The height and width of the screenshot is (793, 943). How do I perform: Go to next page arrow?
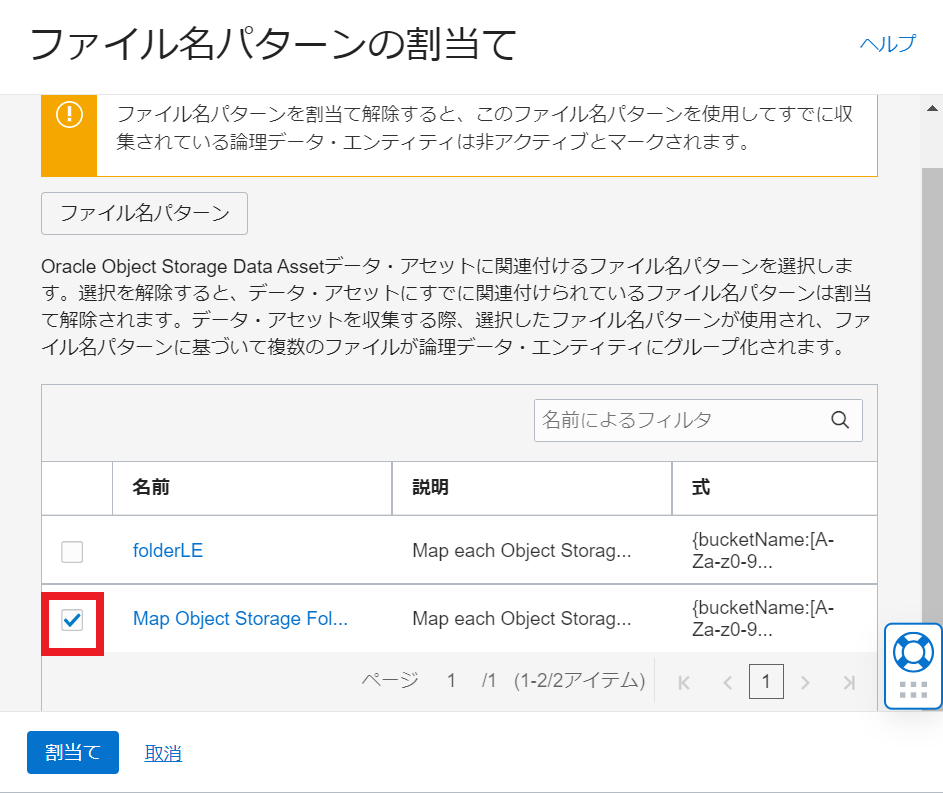click(805, 682)
